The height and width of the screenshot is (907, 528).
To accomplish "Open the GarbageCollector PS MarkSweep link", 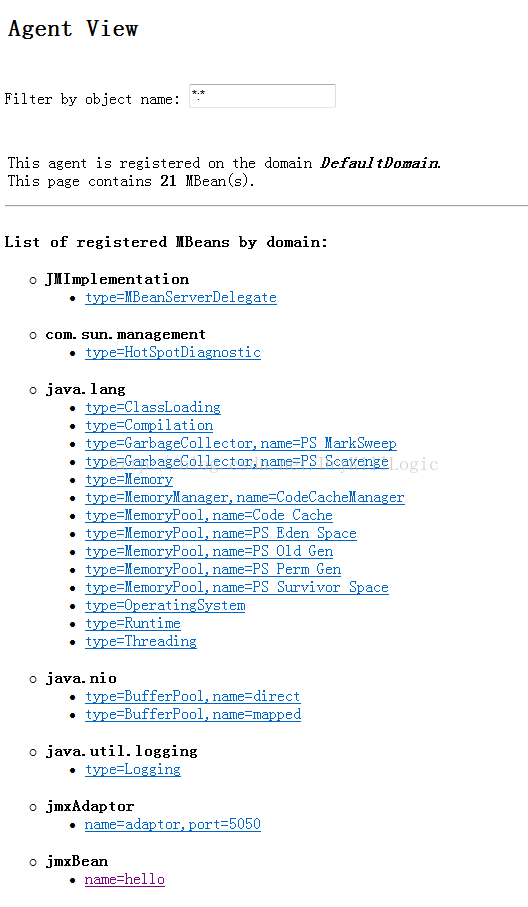I will [x=241, y=443].
